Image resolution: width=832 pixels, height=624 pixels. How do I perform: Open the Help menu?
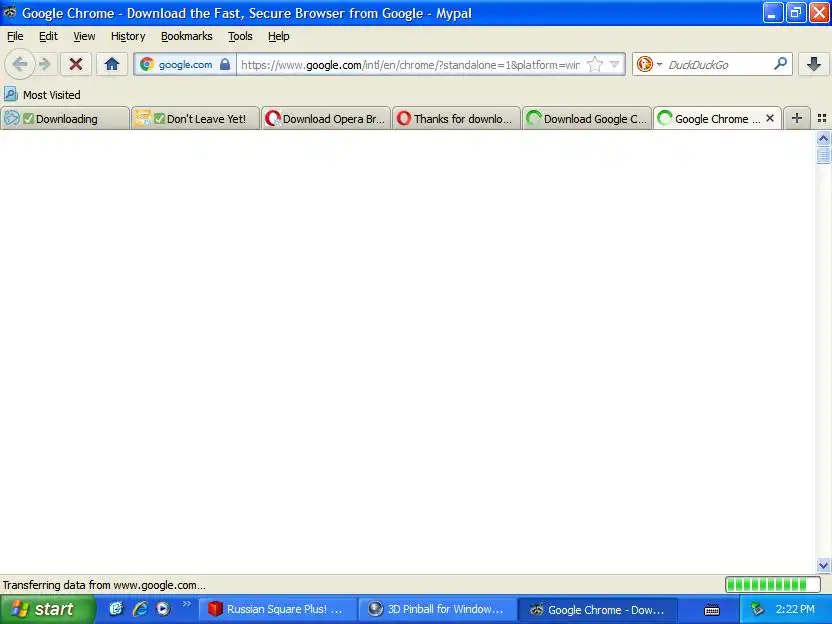pos(278,36)
